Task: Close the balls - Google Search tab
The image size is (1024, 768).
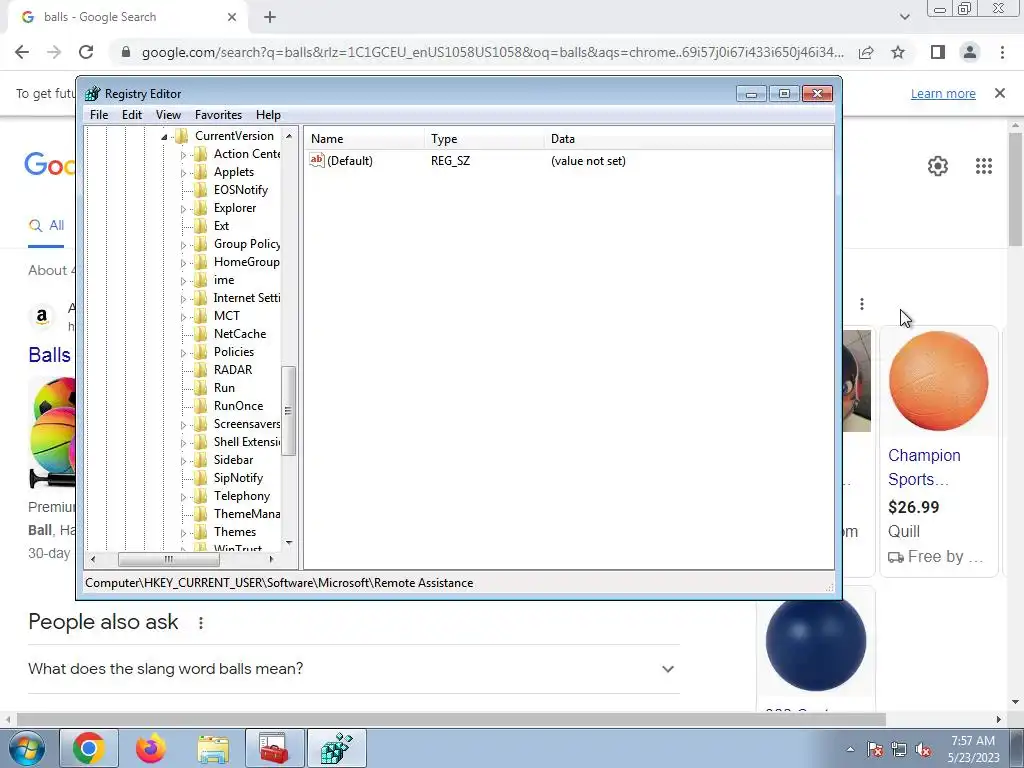Action: click(232, 18)
